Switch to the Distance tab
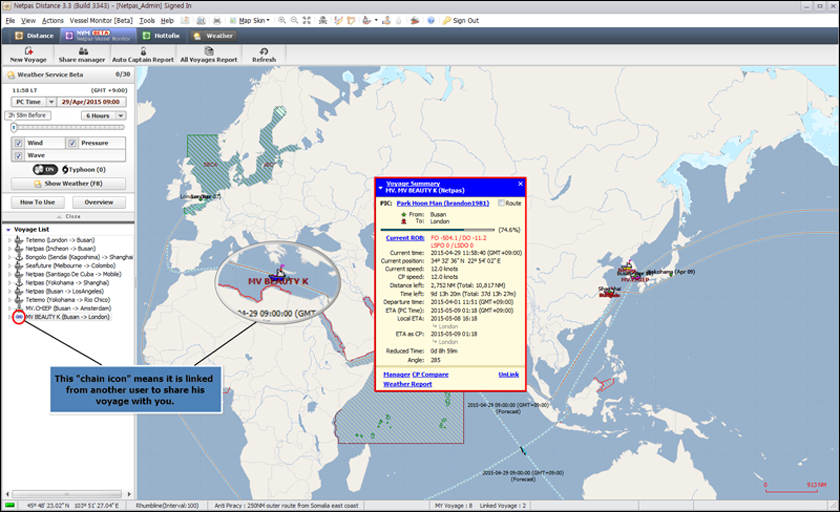 click(x=35, y=36)
